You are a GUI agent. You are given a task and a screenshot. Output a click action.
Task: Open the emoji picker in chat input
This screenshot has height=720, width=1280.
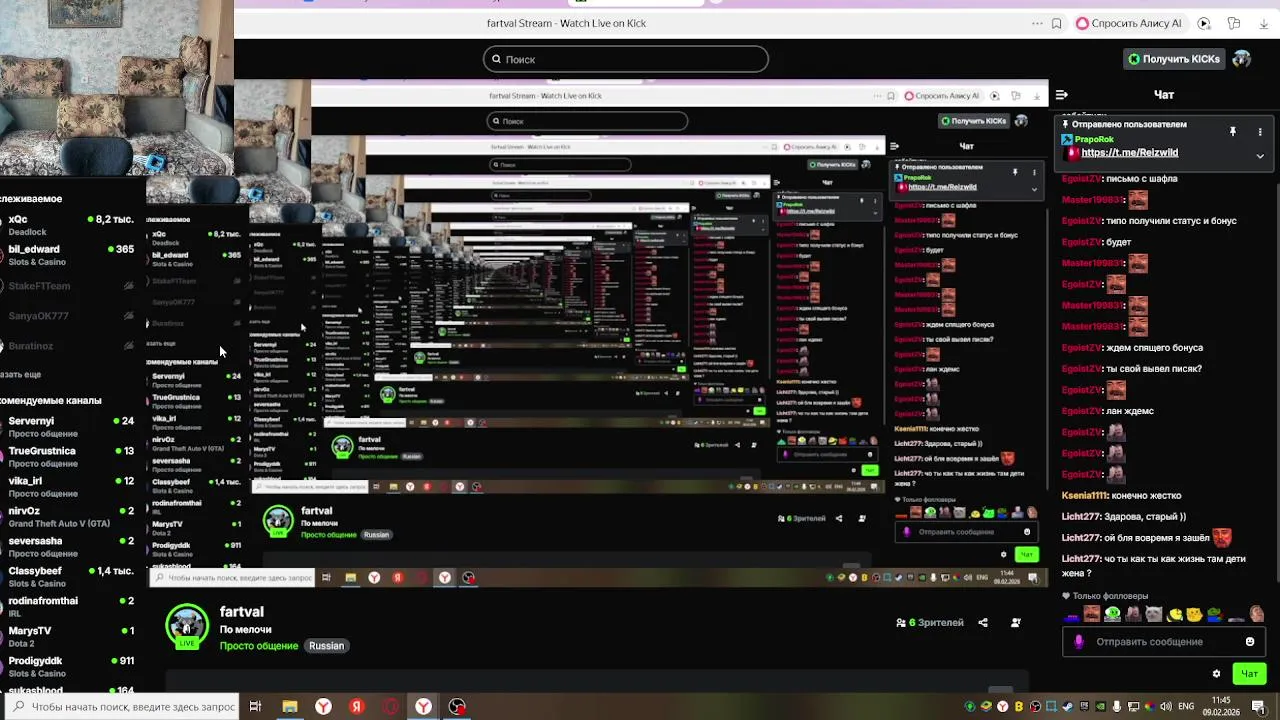1250,642
